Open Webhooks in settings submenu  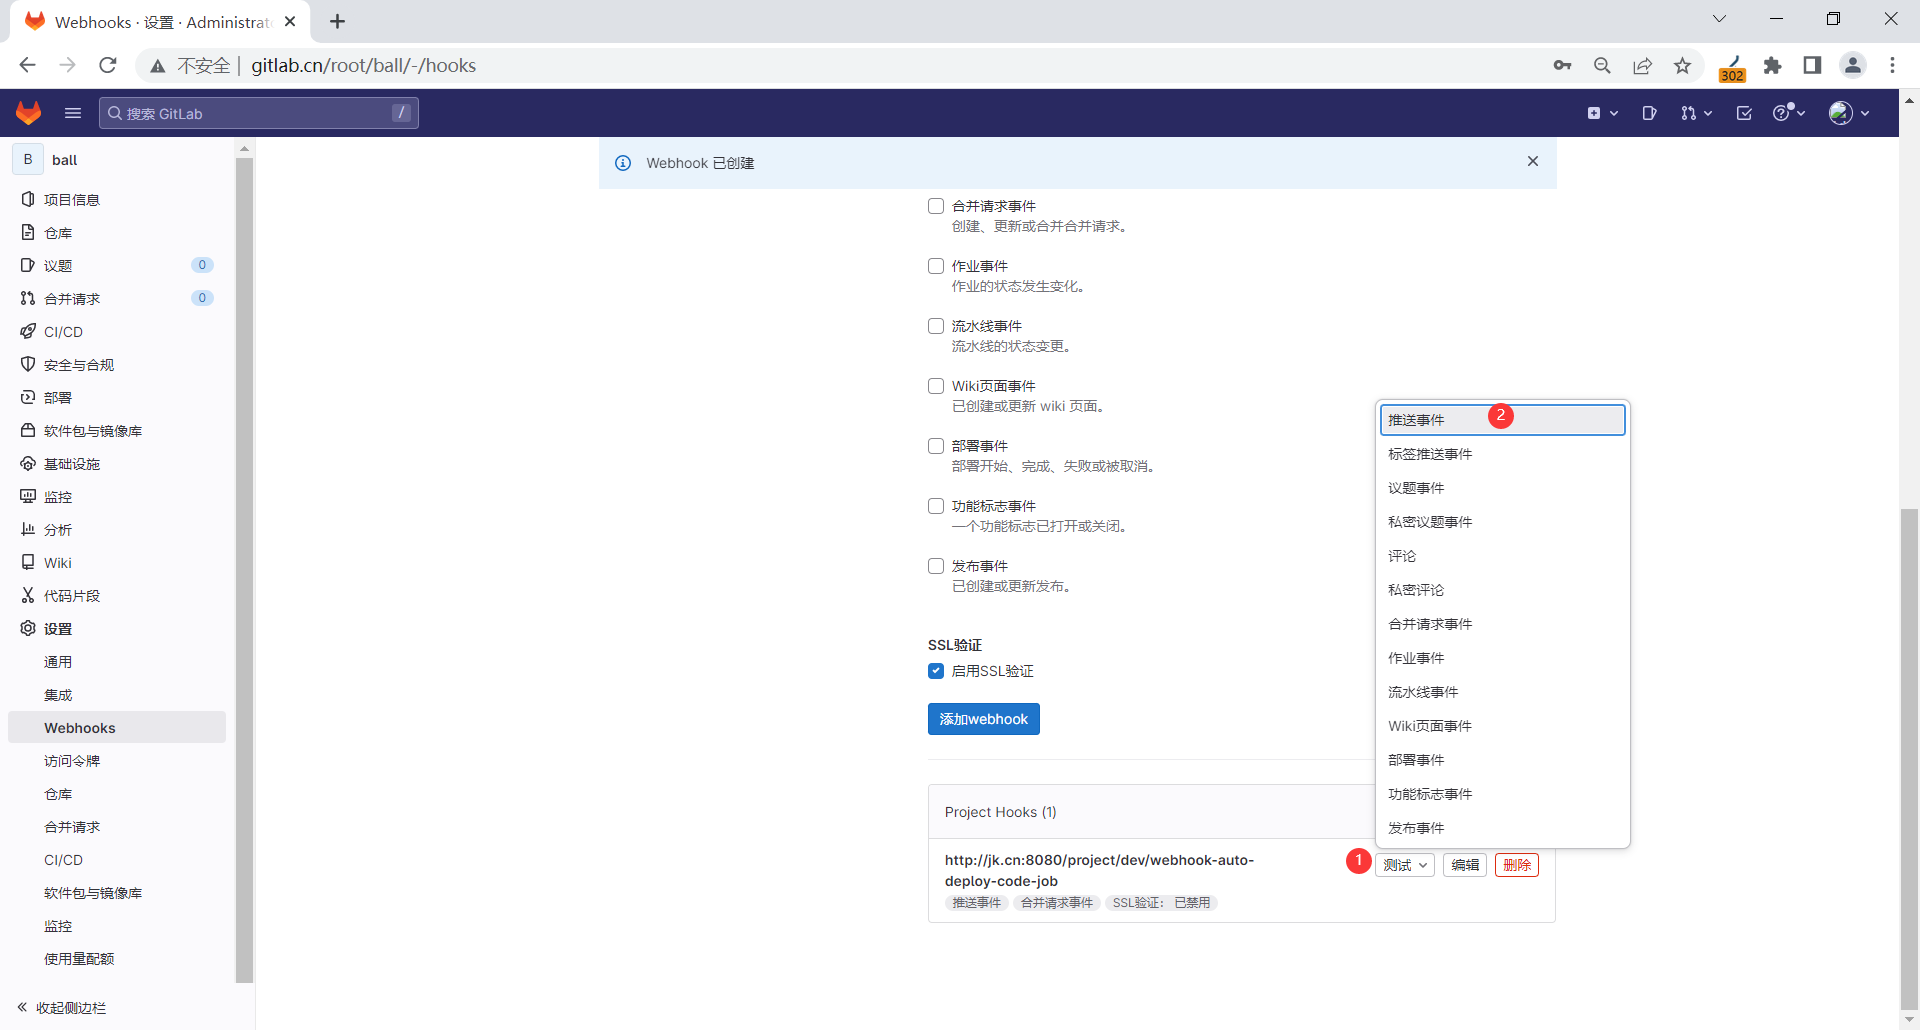pyautogui.click(x=116, y=728)
